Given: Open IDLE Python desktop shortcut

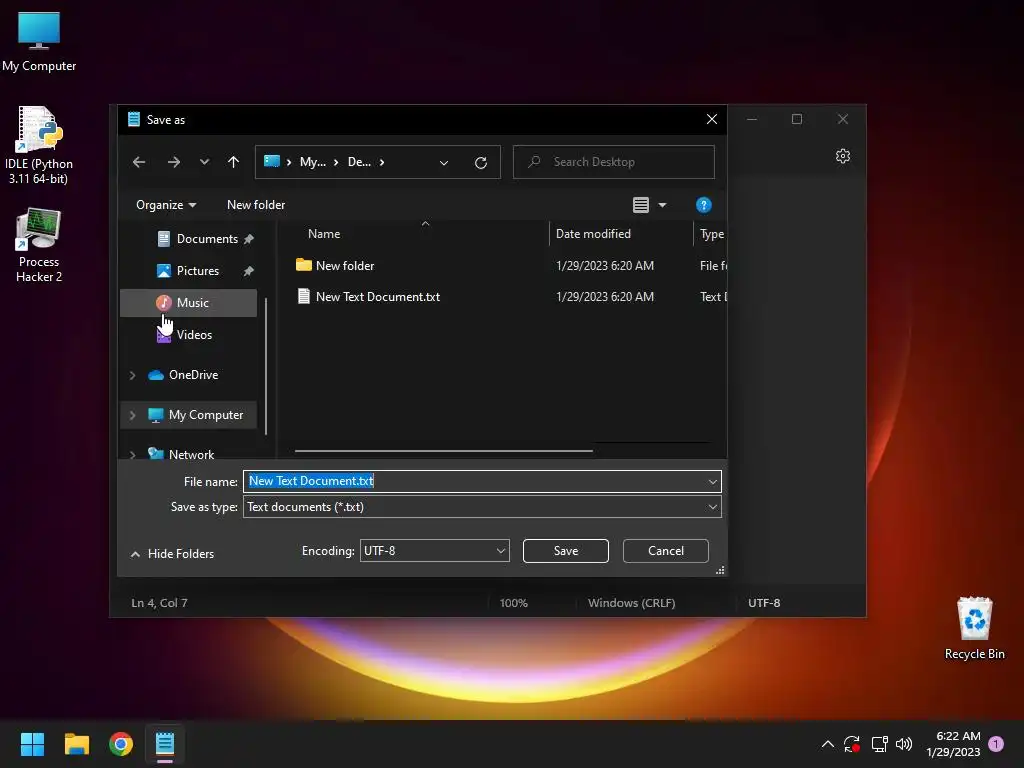Looking at the screenshot, I should (39, 145).
